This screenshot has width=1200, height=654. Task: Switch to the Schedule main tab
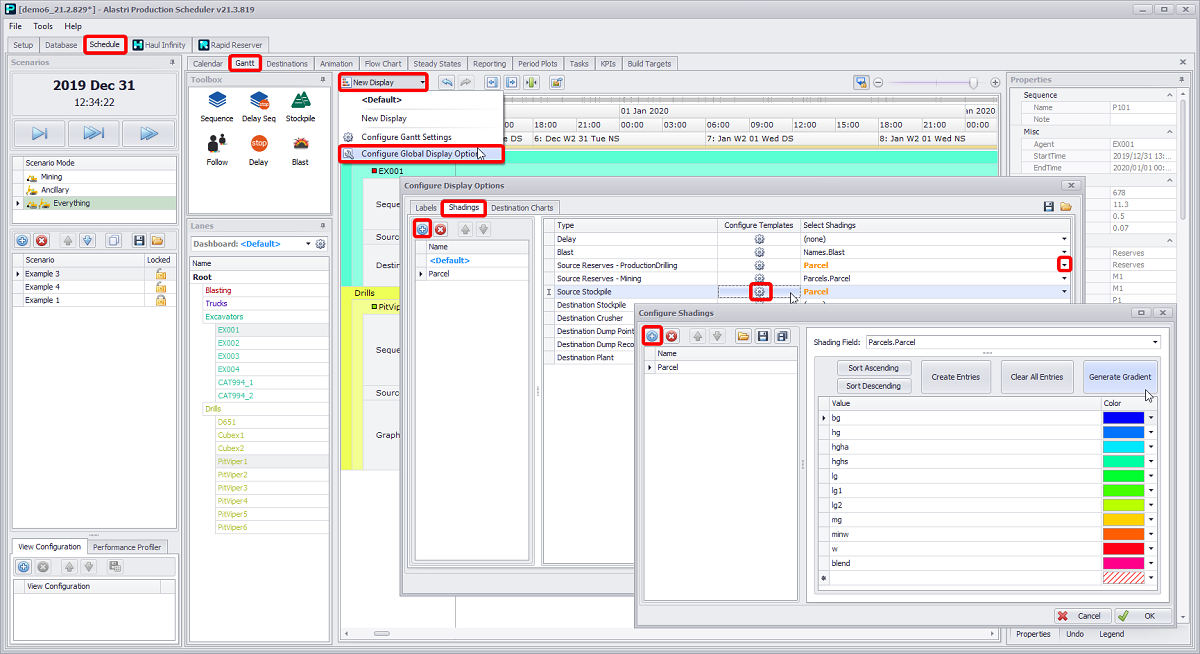pos(104,45)
